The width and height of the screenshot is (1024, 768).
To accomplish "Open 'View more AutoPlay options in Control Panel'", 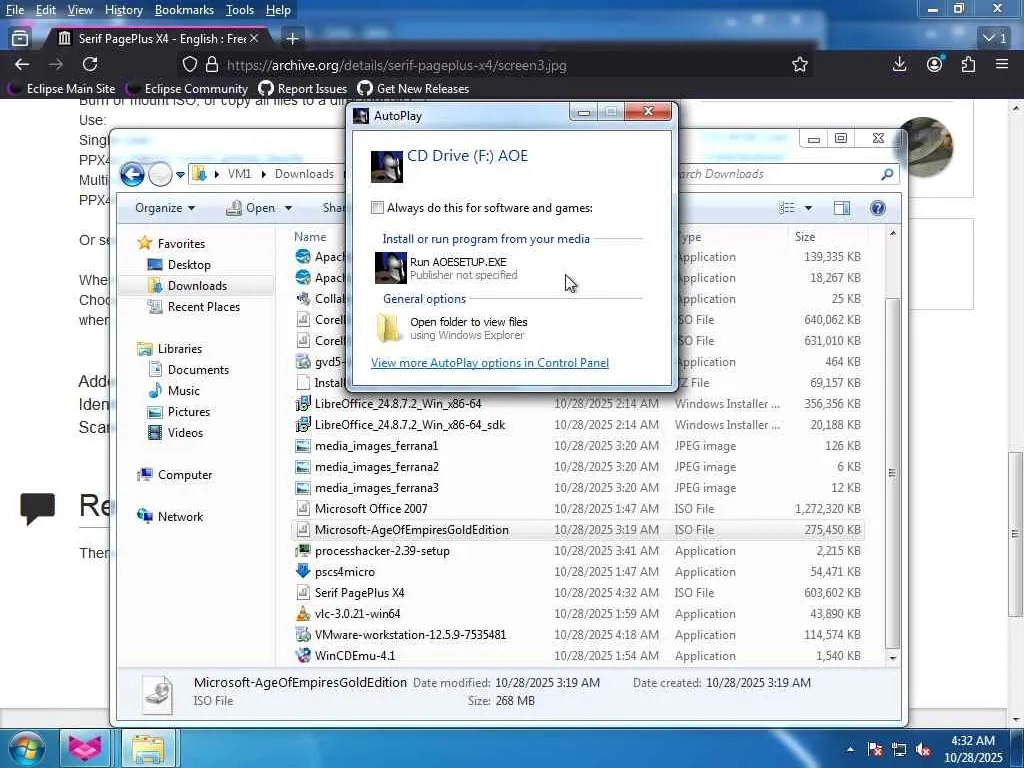I will click(x=489, y=362).
